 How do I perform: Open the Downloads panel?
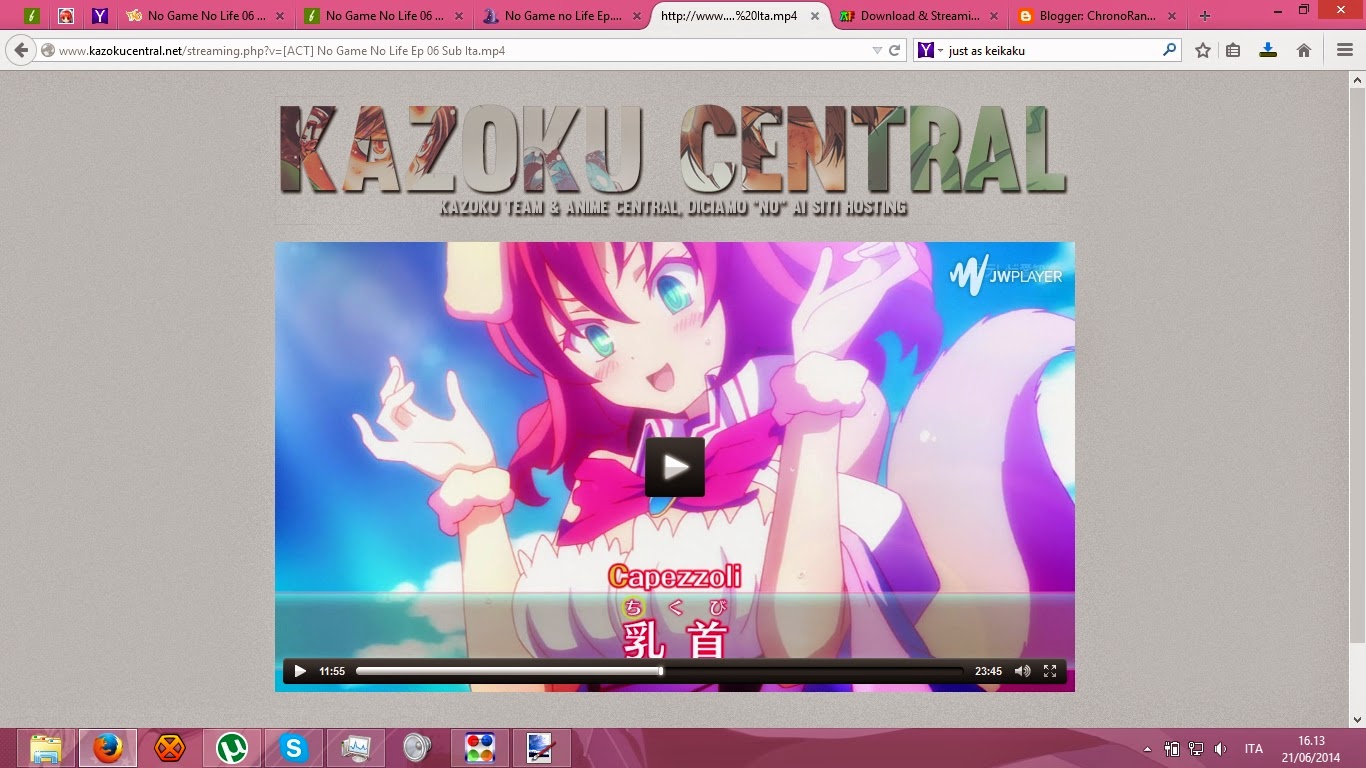pyautogui.click(x=1268, y=50)
